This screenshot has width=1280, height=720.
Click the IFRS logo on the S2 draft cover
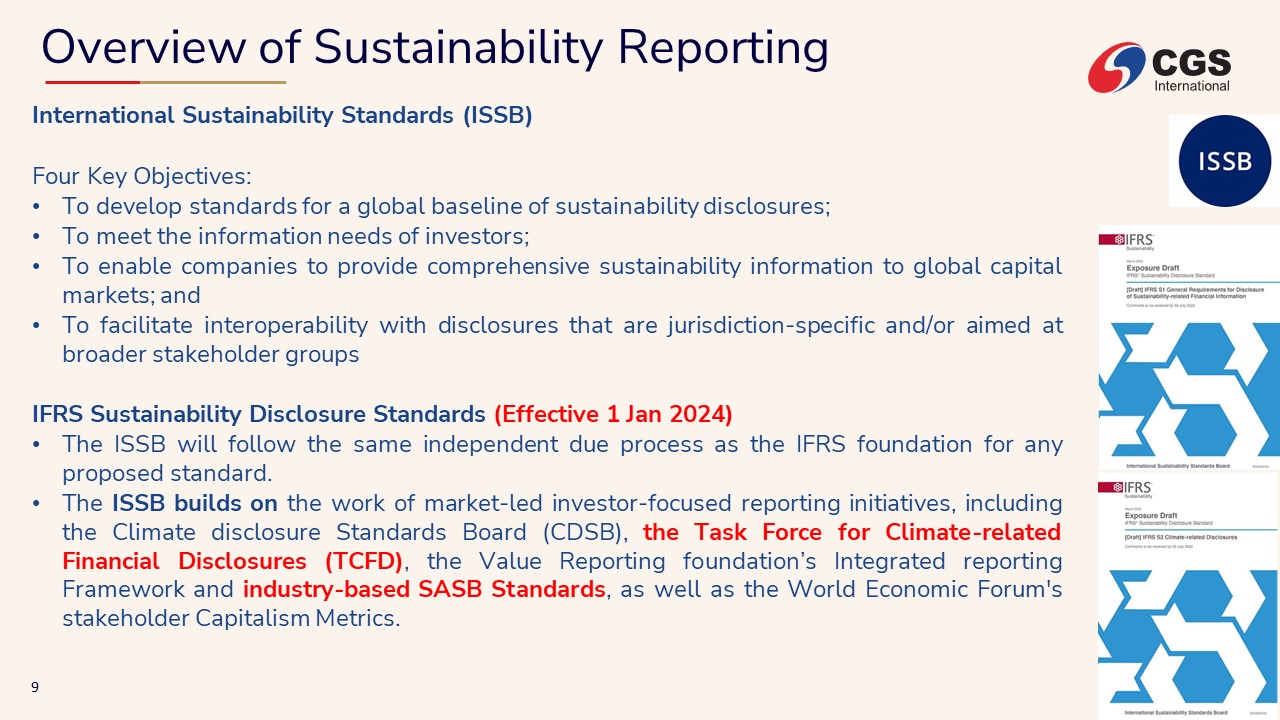(x=1127, y=488)
